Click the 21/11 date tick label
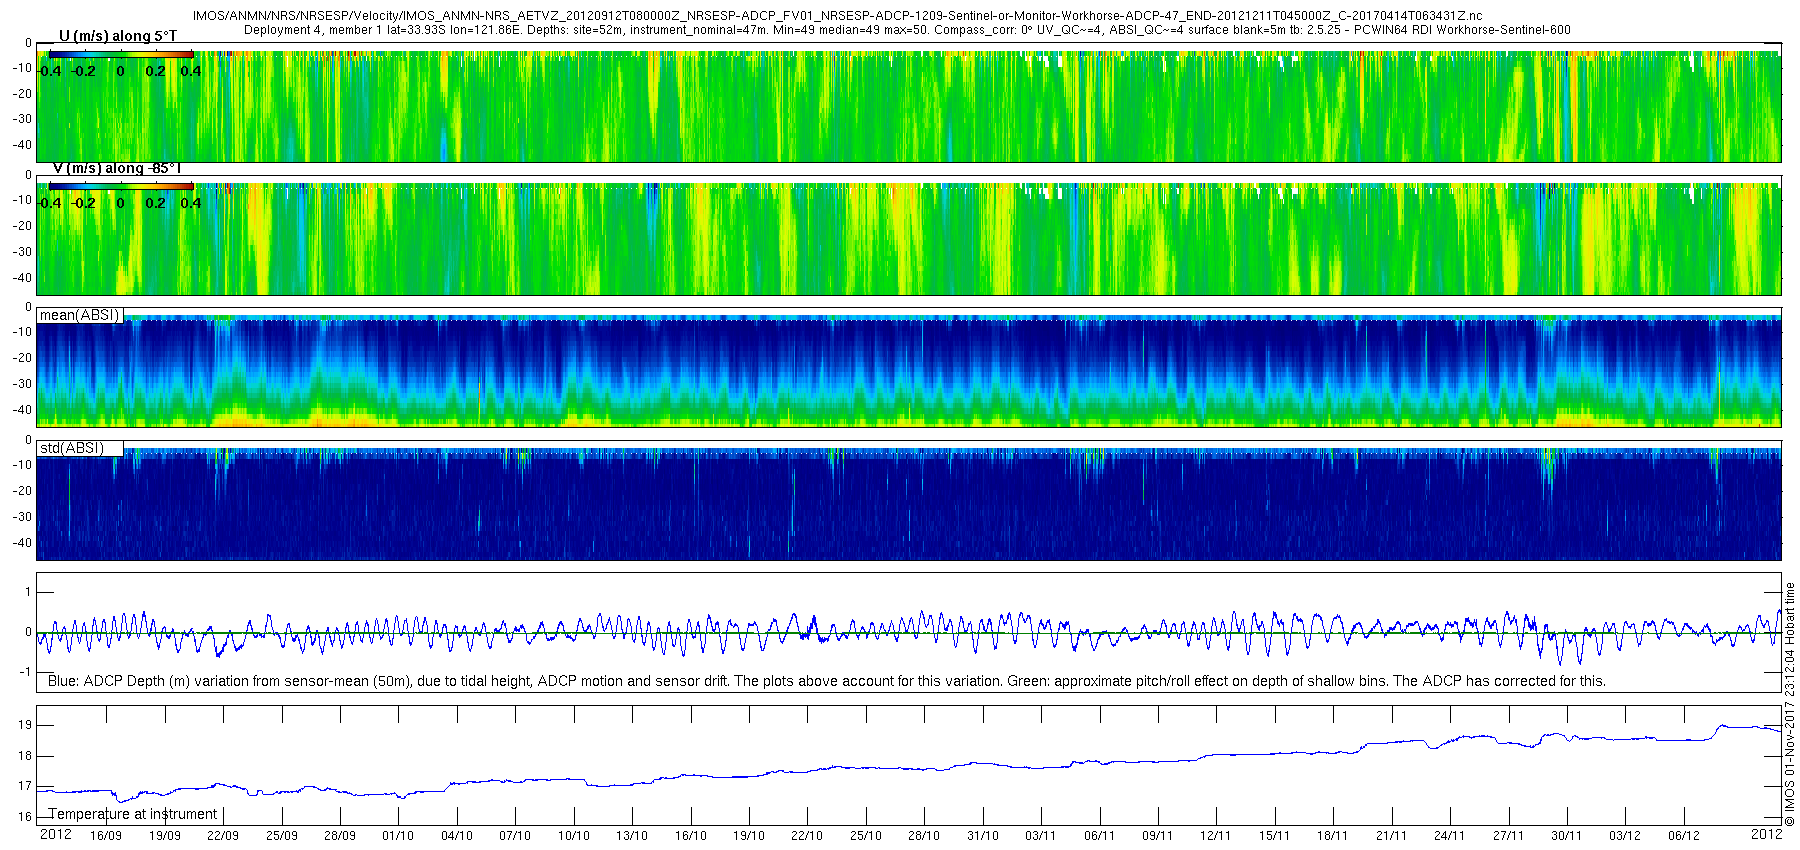This screenshot has width=1800, height=850. (1392, 836)
